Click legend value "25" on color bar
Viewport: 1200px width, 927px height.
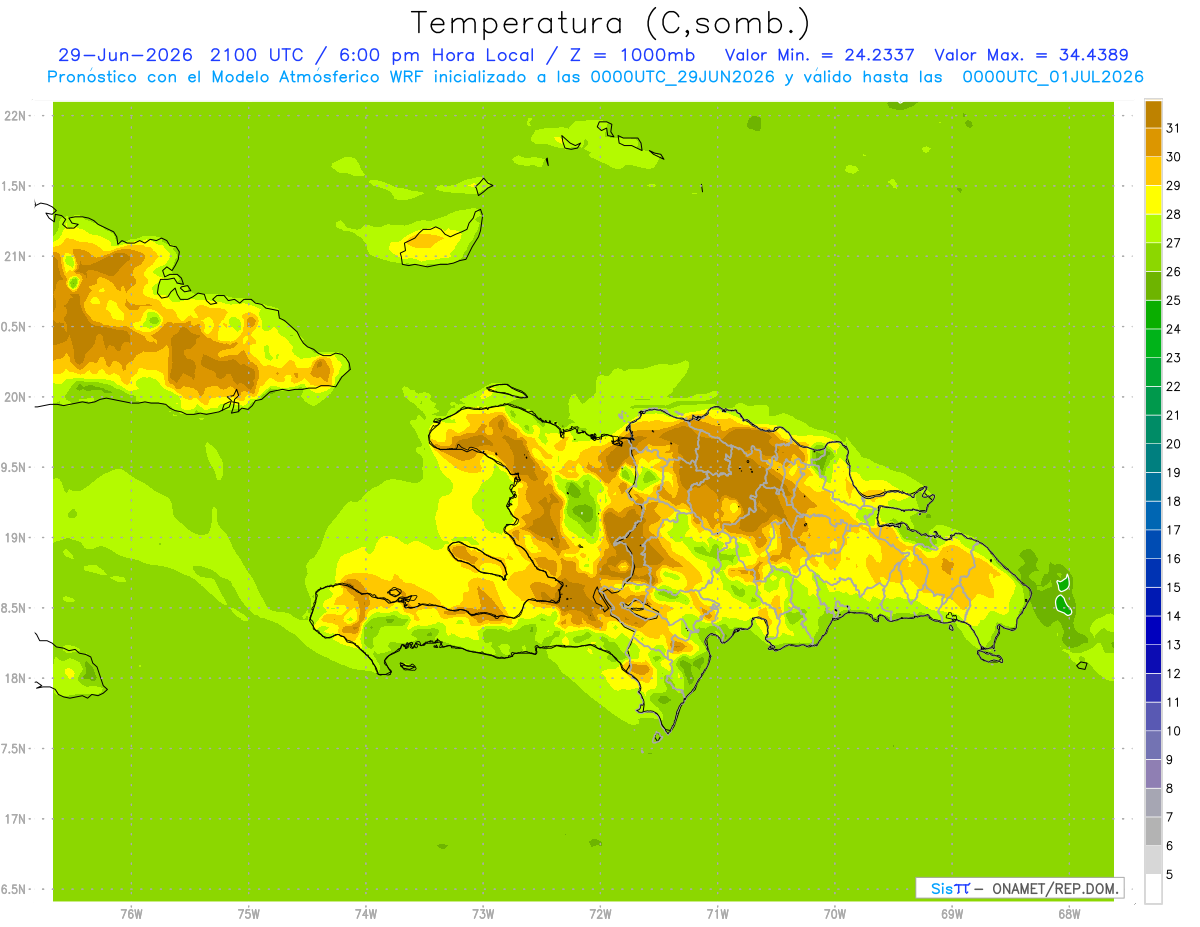tap(1173, 300)
